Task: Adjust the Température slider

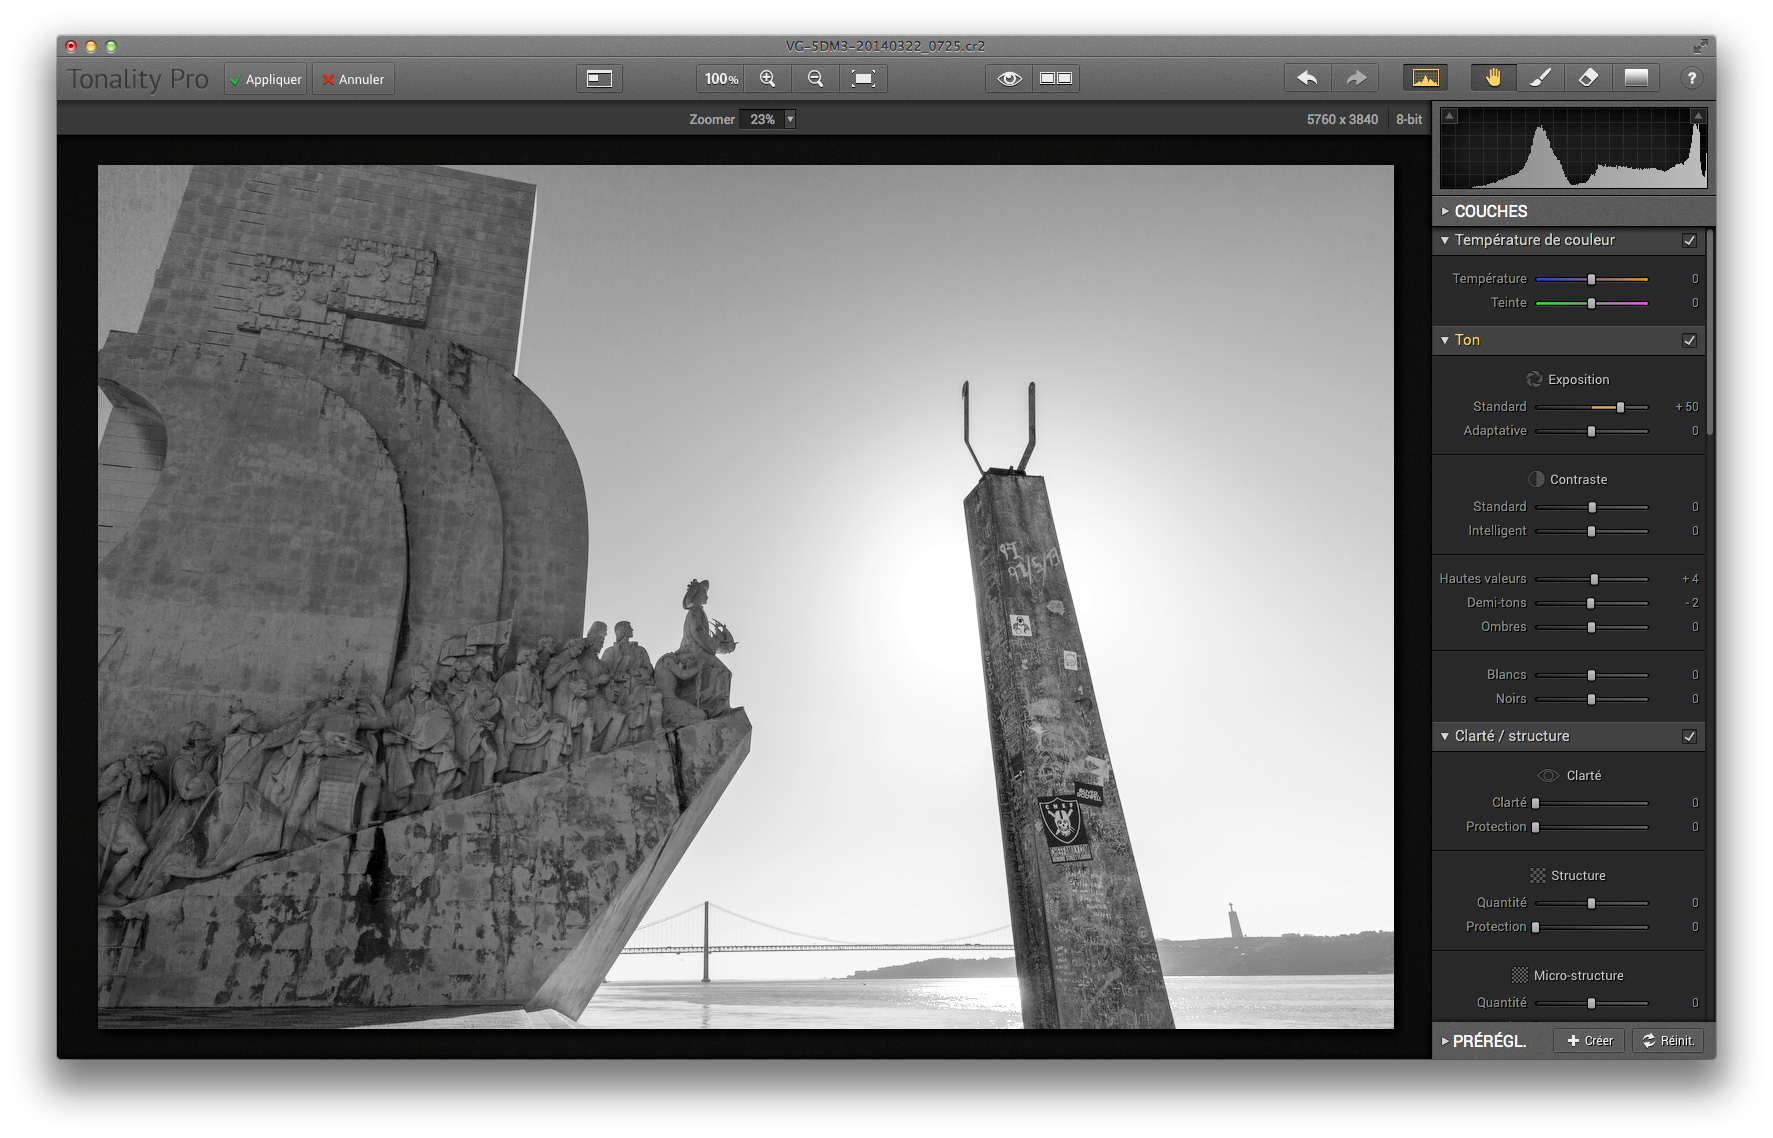Action: pos(1591,279)
